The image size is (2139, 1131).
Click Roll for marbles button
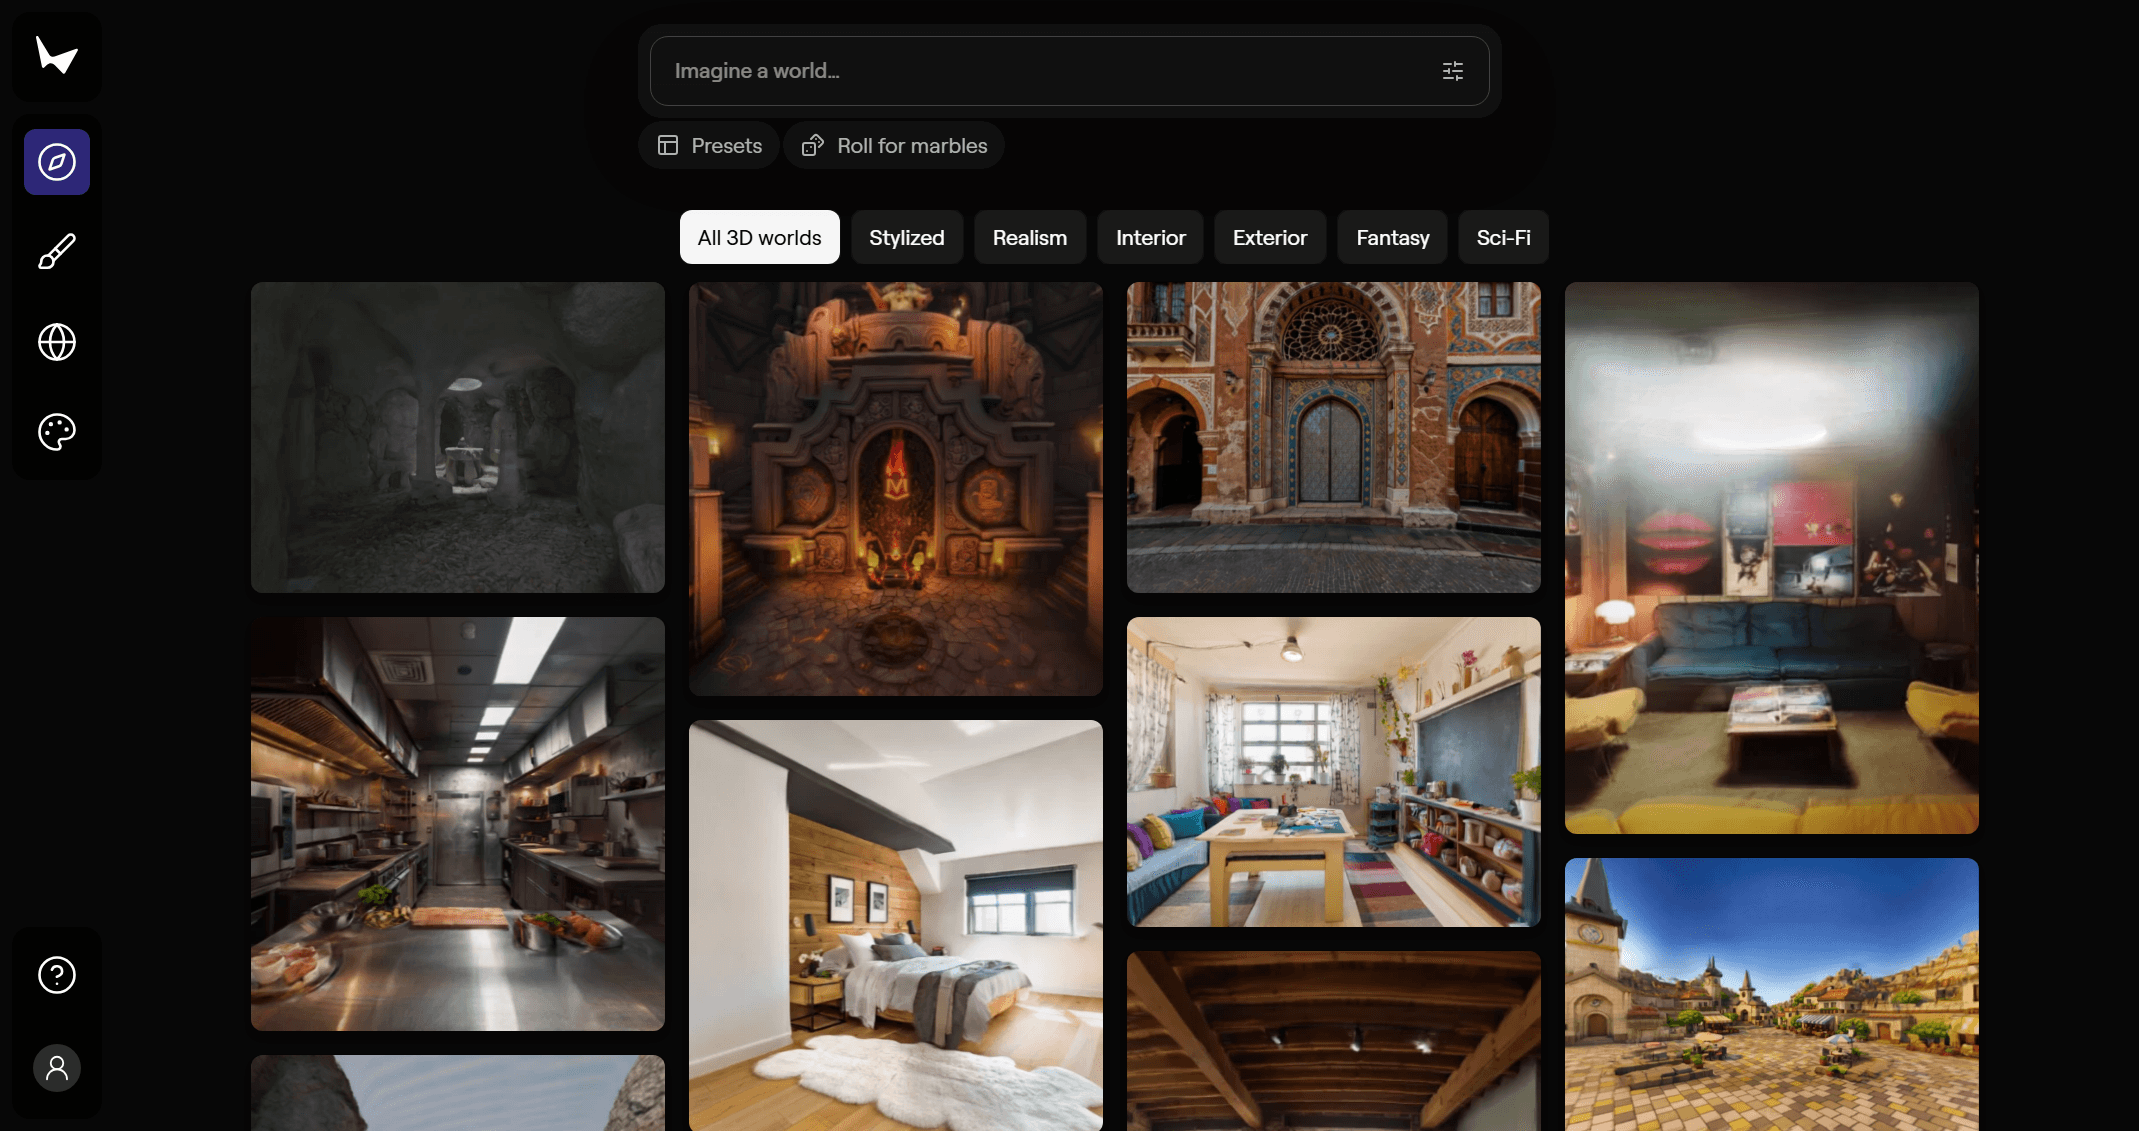tap(894, 146)
